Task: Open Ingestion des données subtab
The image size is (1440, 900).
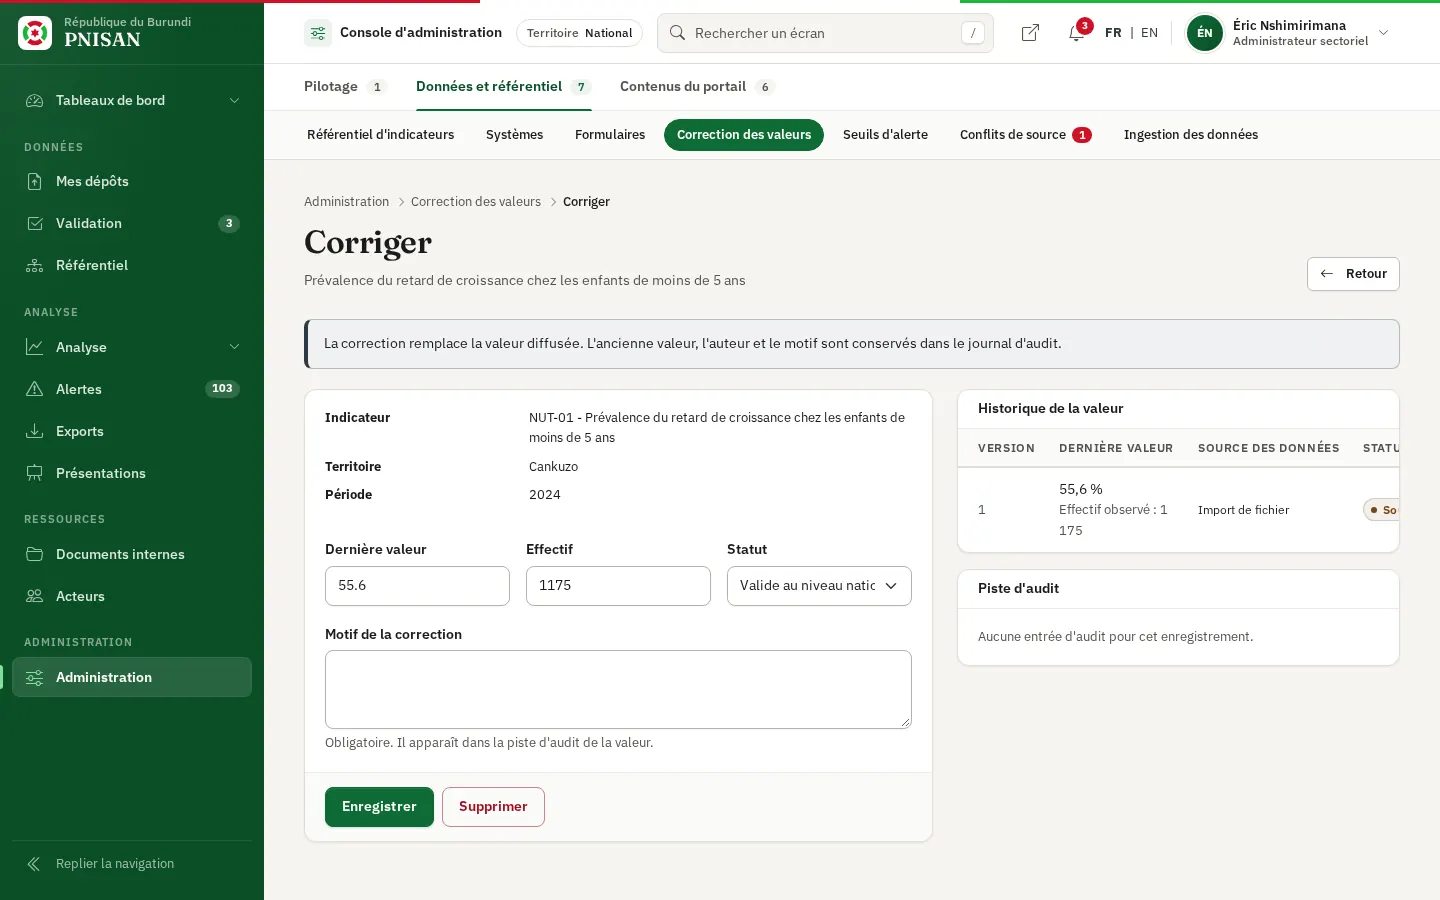Action: [x=1190, y=135]
